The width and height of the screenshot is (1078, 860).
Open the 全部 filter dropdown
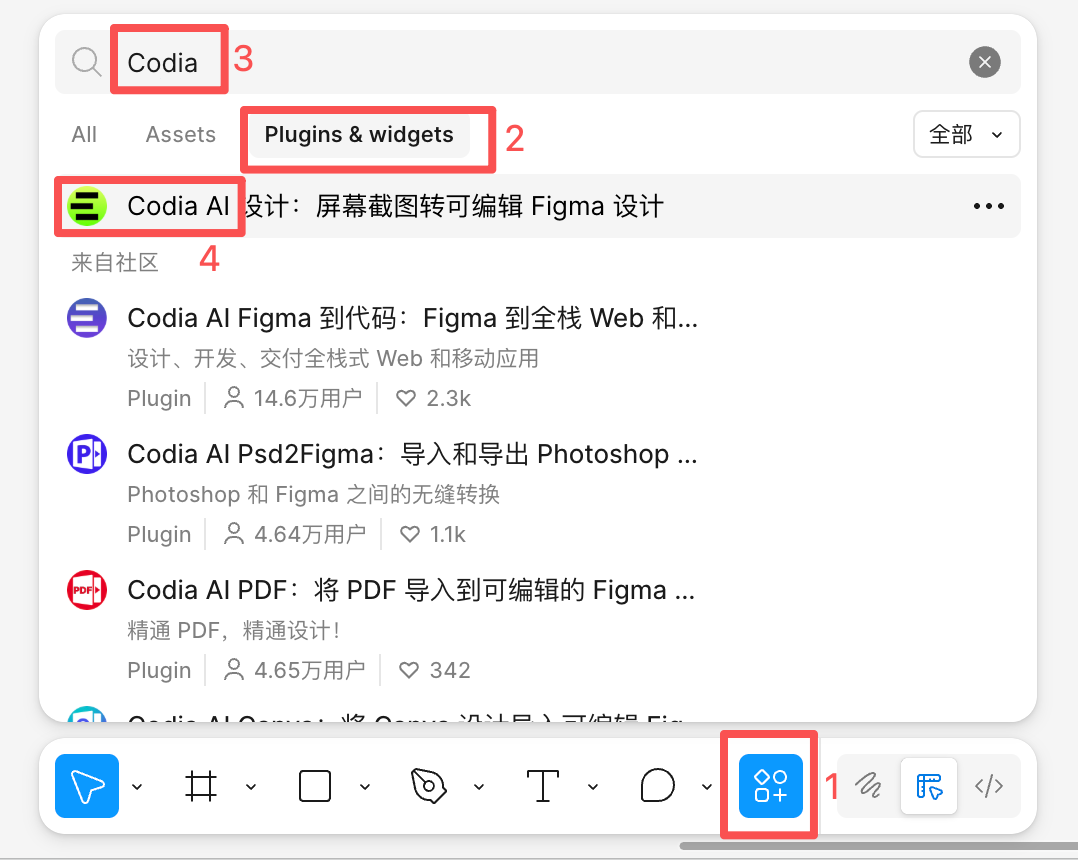coord(966,134)
